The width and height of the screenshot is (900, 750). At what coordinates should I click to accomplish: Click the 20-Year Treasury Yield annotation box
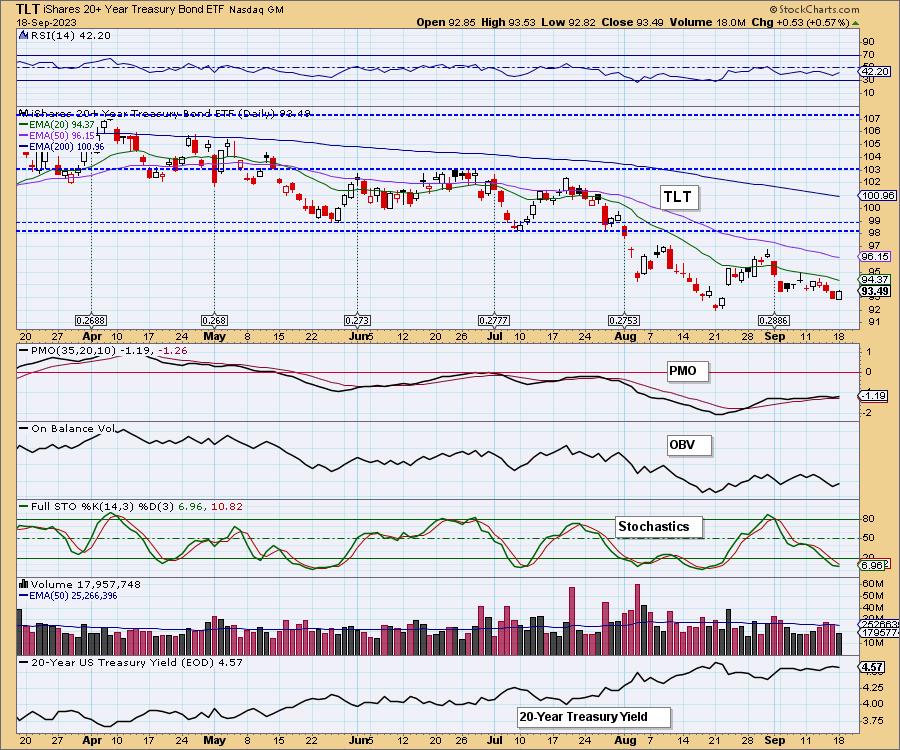pyautogui.click(x=593, y=717)
